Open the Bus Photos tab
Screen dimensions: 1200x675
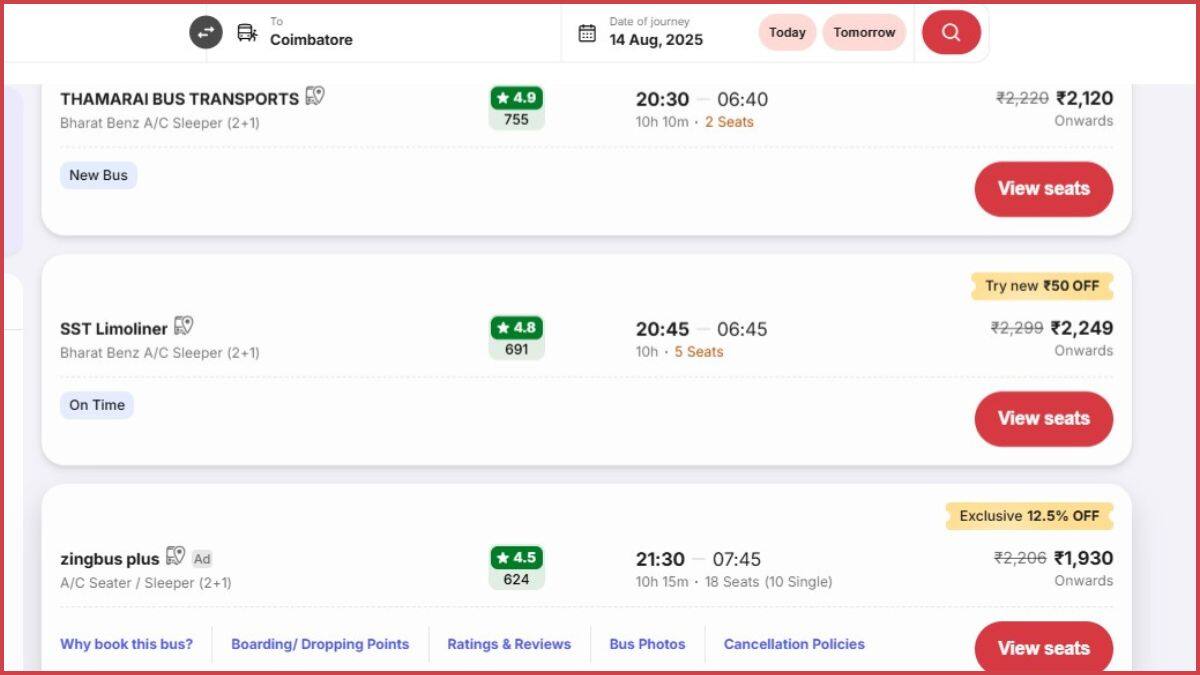point(647,644)
